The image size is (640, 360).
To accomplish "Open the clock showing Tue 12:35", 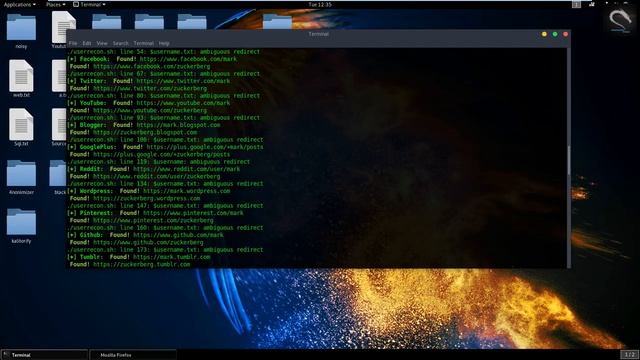I will 320,4.
